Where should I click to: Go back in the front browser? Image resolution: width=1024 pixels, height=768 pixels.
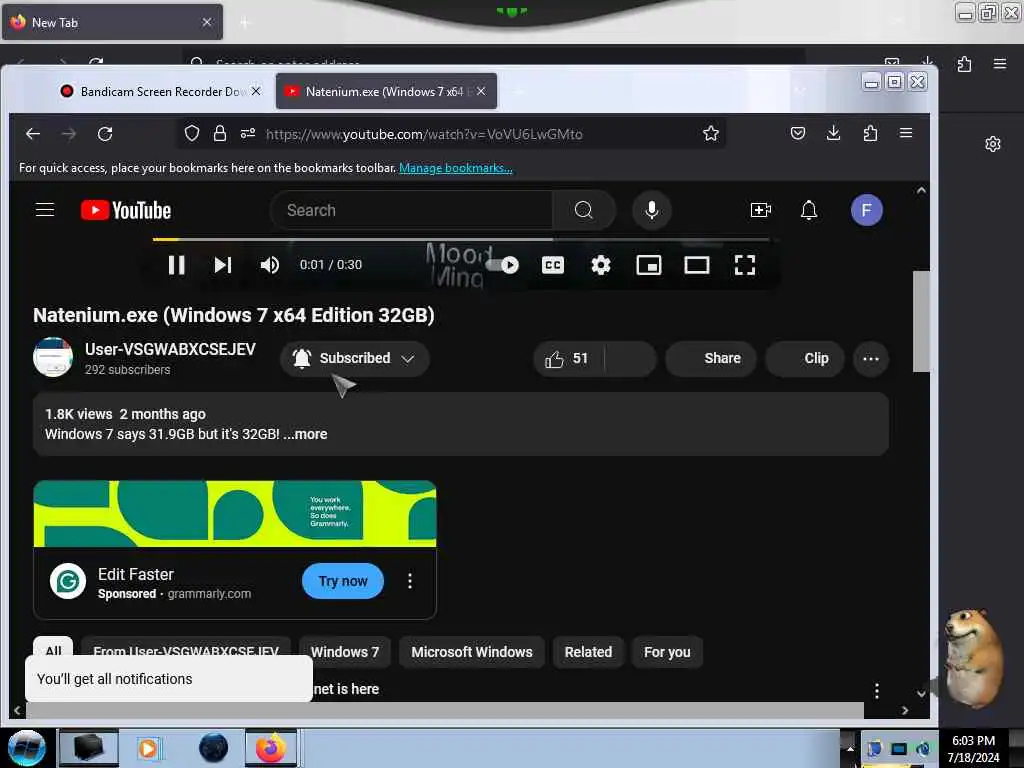(33, 134)
